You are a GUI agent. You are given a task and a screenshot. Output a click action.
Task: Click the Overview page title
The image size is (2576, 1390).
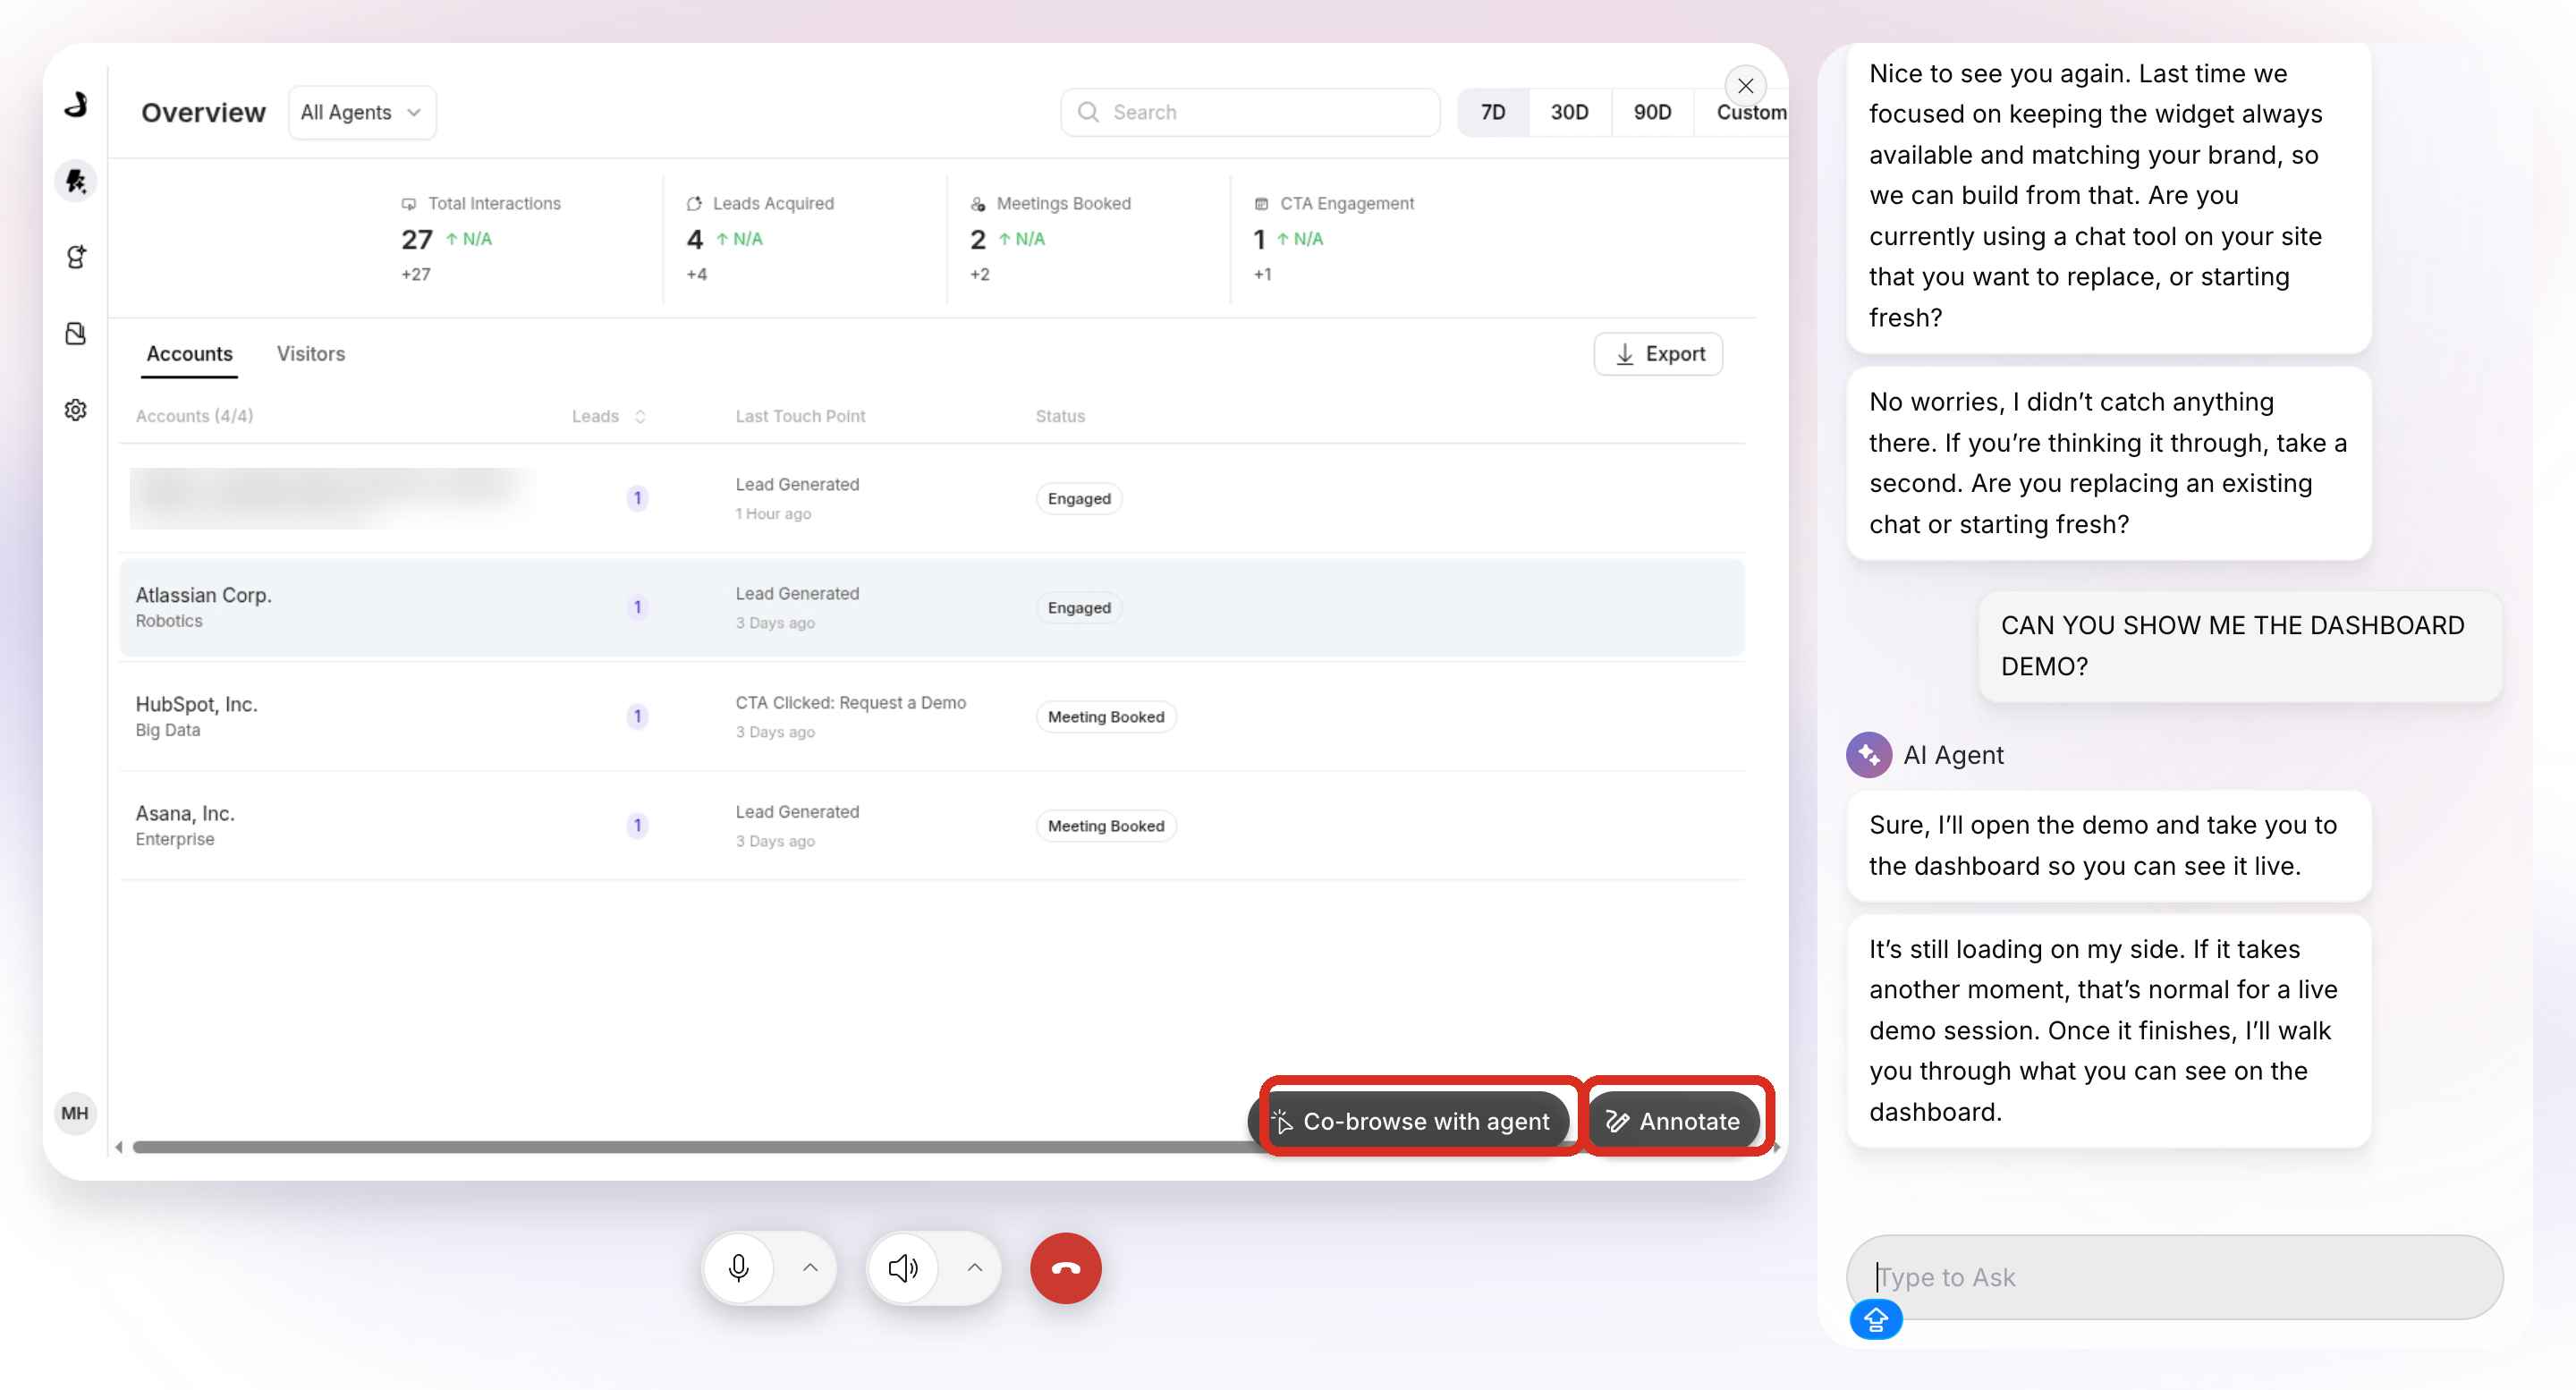[203, 112]
